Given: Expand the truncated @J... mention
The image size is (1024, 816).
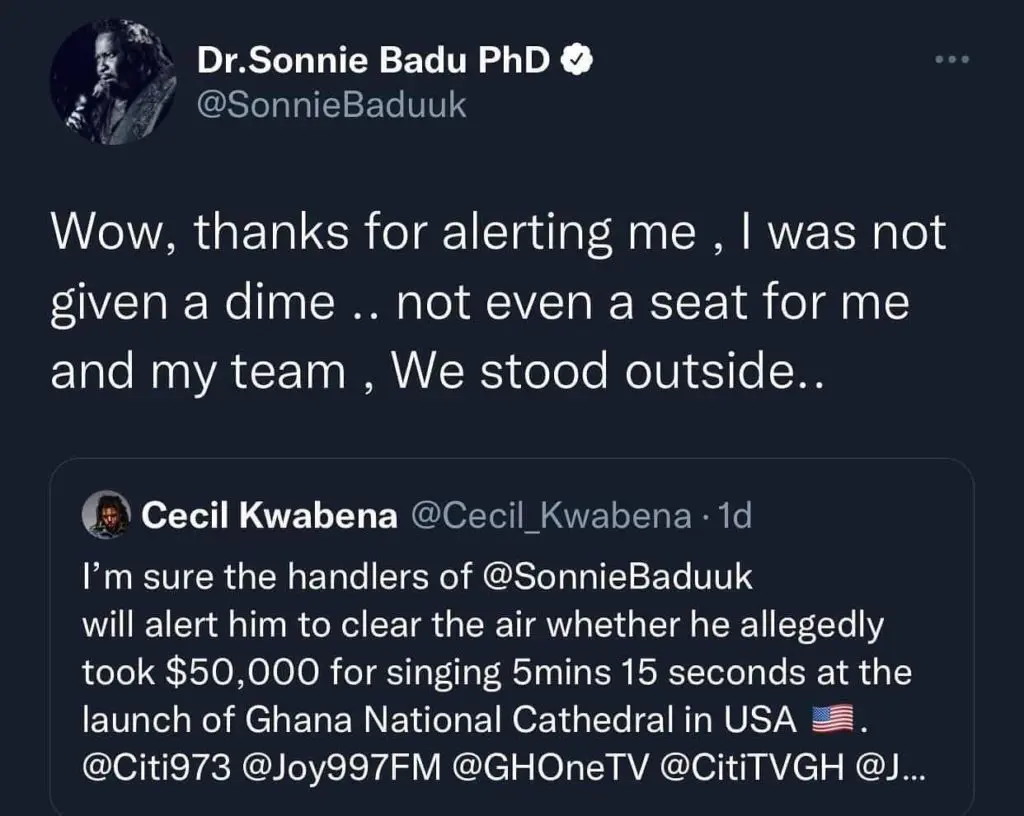Looking at the screenshot, I should pyautogui.click(x=889, y=767).
